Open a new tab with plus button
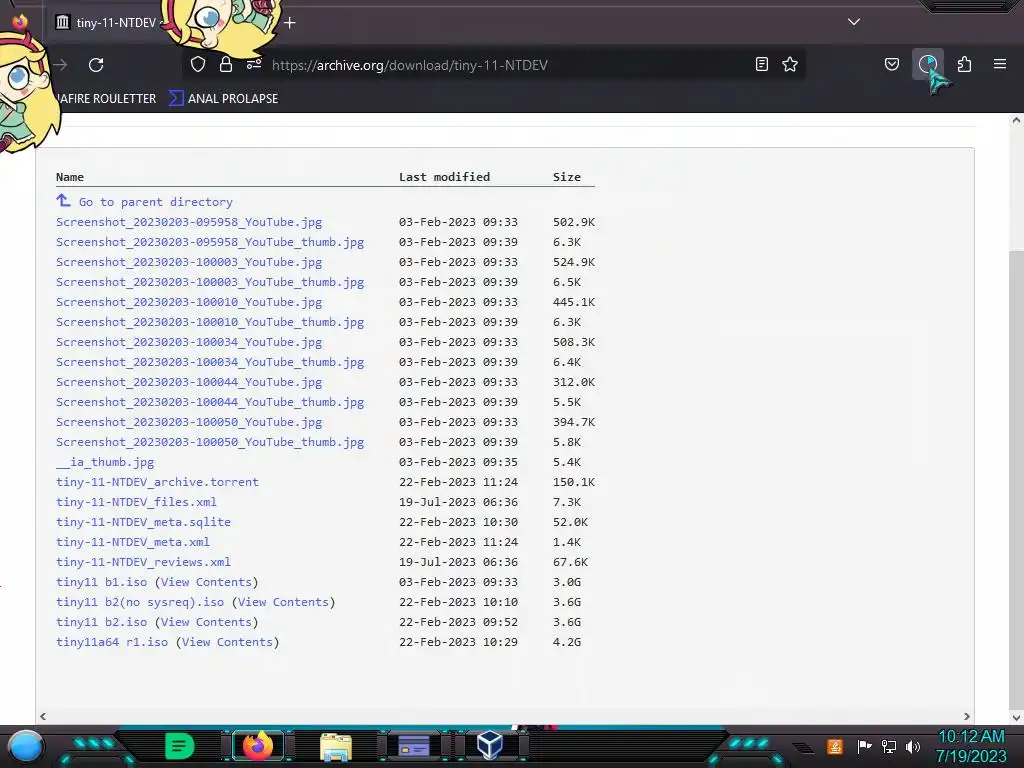 point(290,23)
